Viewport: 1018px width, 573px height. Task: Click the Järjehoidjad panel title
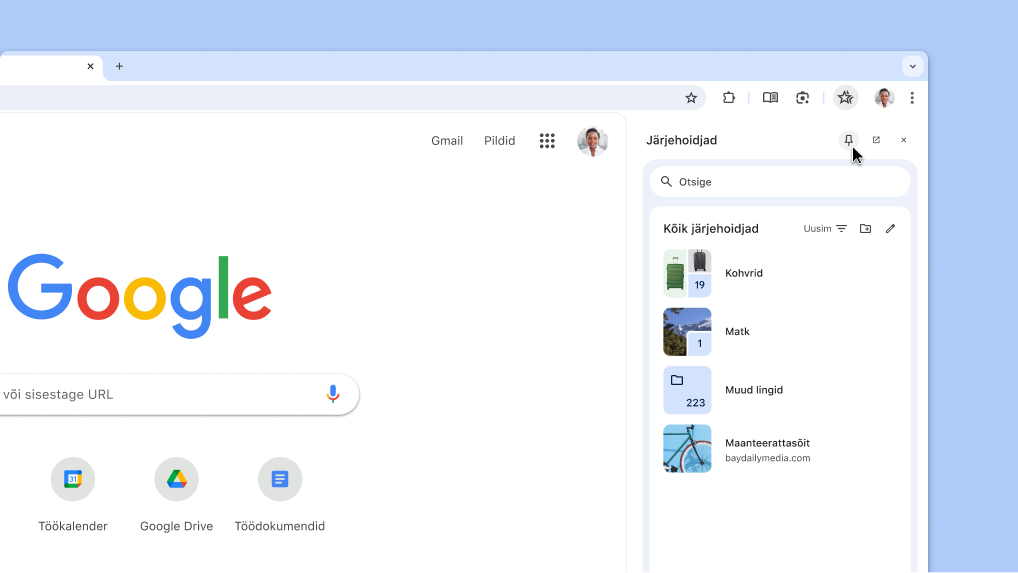tap(682, 140)
